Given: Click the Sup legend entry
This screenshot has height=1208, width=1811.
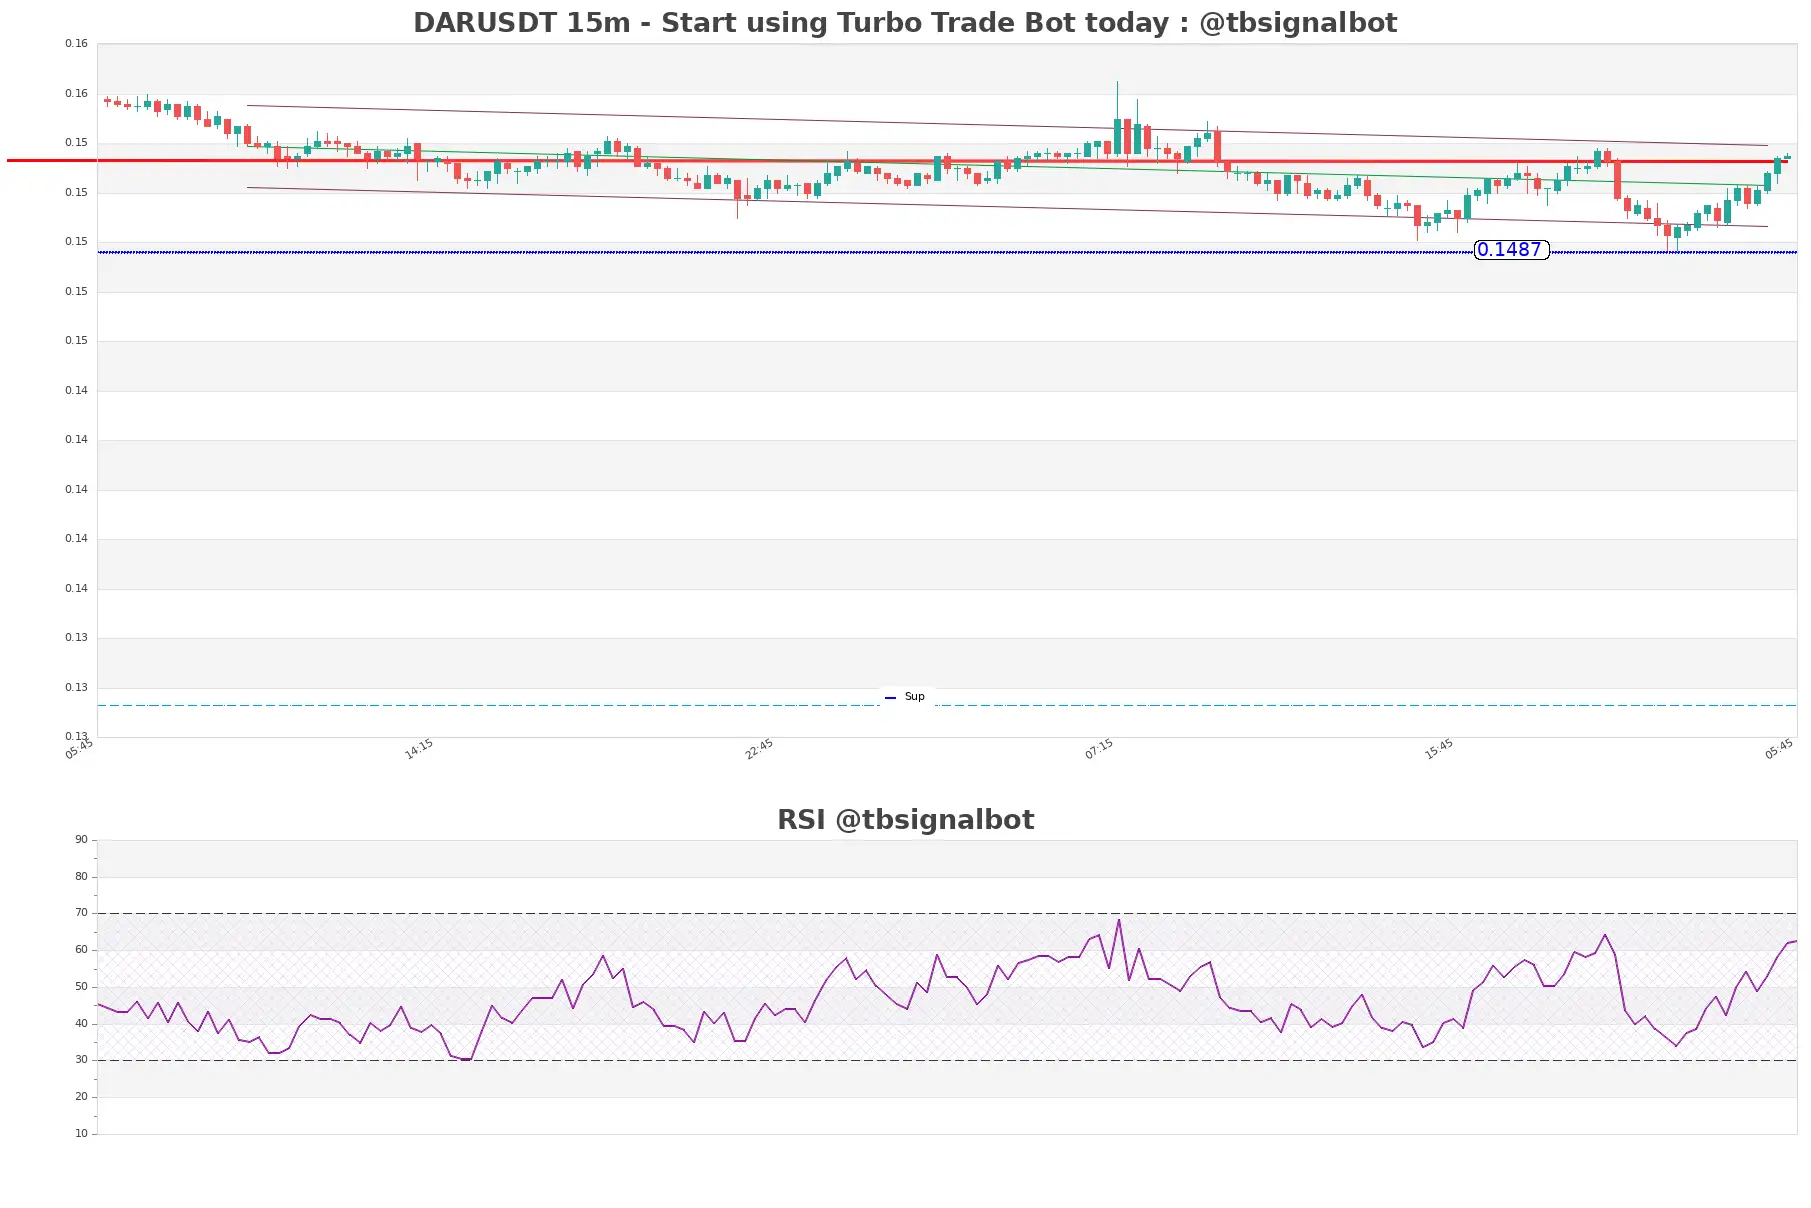Looking at the screenshot, I should click(906, 697).
